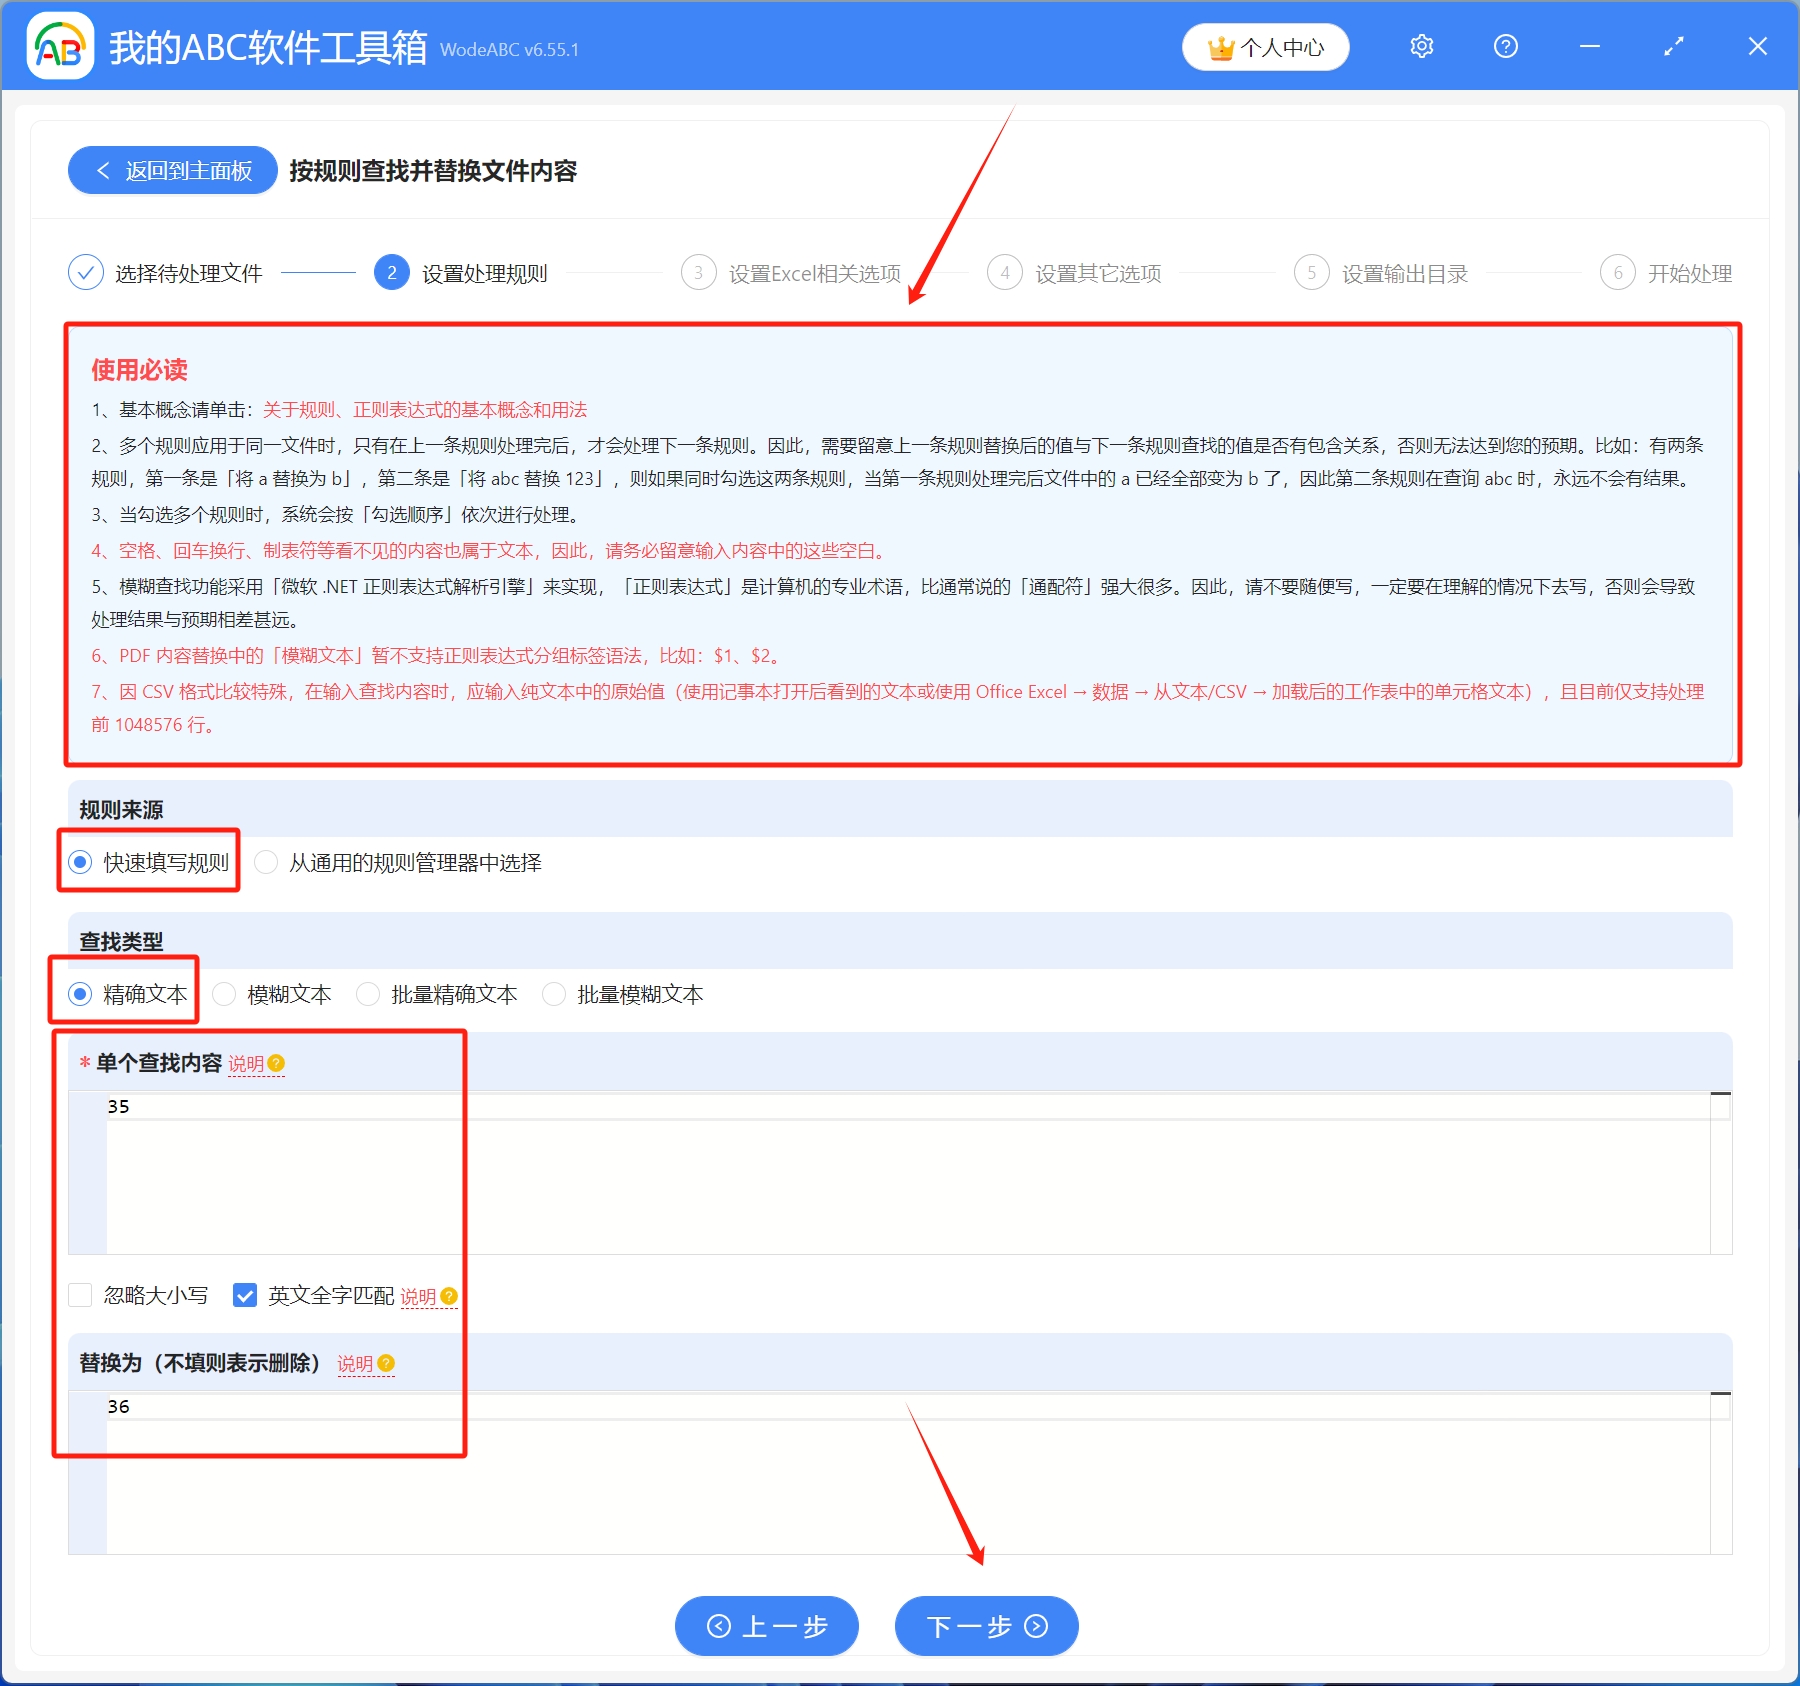Viewport: 1800px width, 1686px height.
Task: Click the 返回到主面板 button
Action: click(x=171, y=170)
